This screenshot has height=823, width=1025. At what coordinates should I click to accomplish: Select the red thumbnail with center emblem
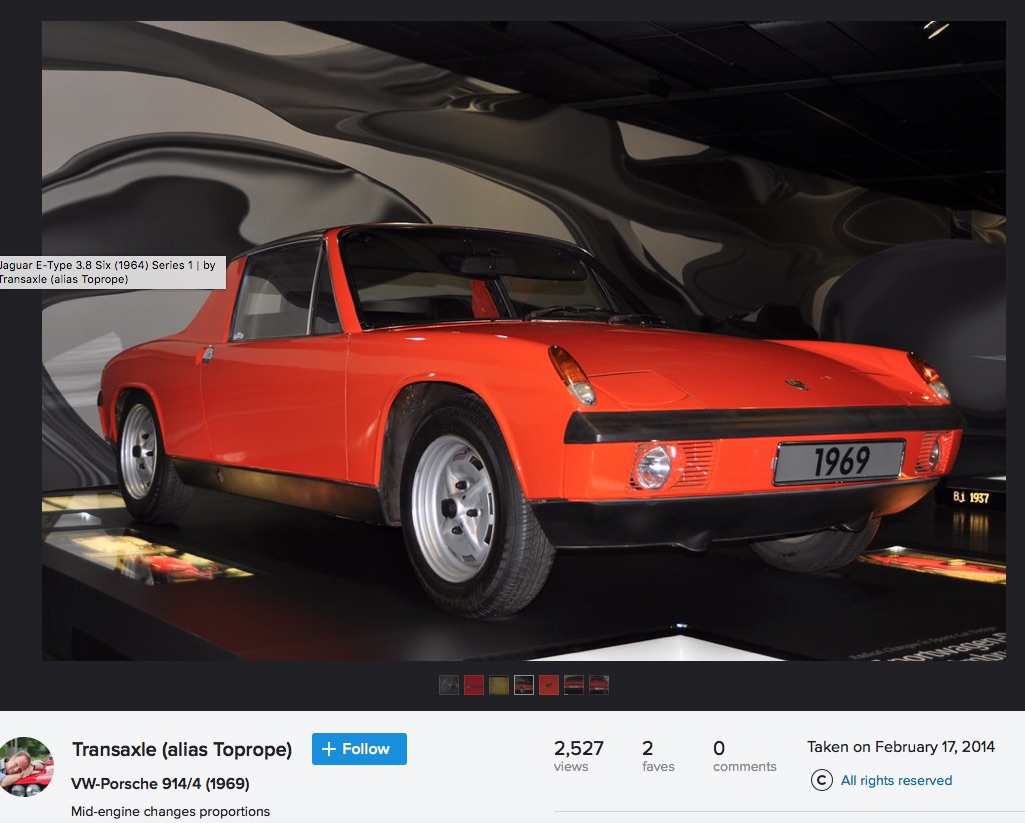click(x=548, y=684)
